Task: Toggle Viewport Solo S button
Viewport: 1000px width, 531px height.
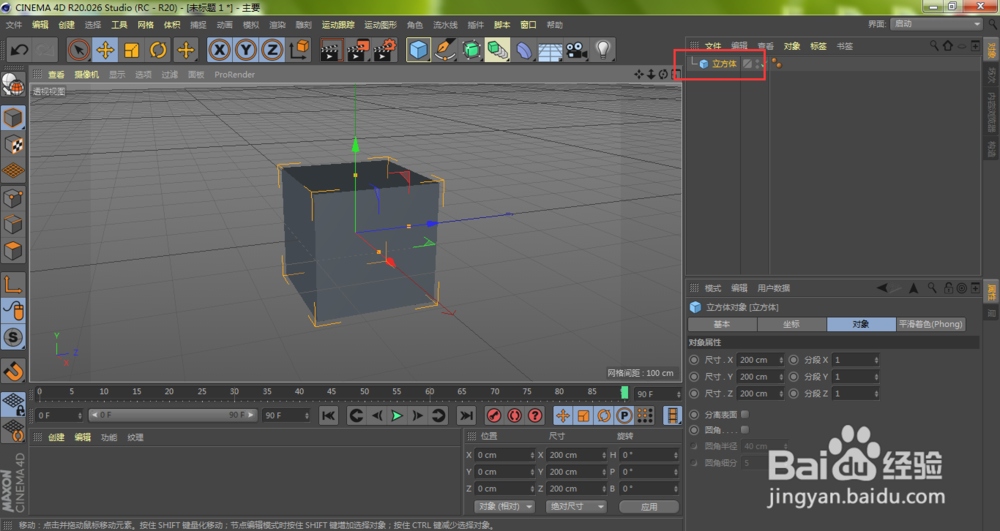Action: (x=13, y=337)
